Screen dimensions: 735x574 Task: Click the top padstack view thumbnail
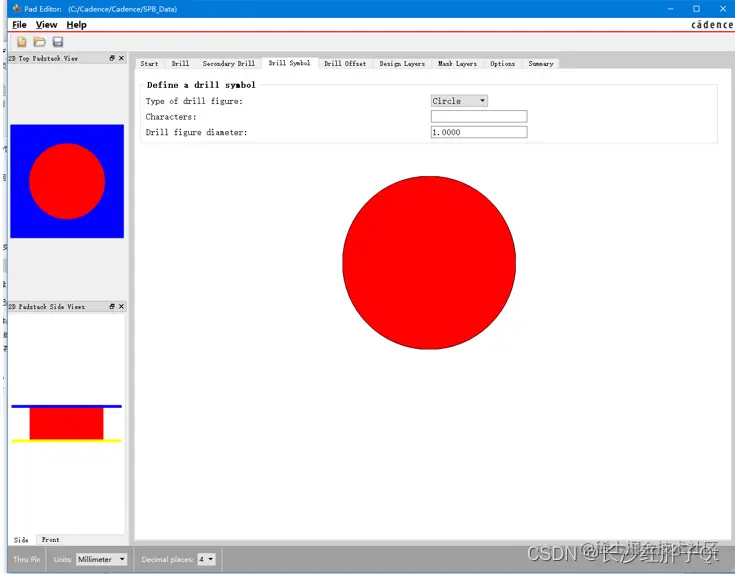coord(67,181)
